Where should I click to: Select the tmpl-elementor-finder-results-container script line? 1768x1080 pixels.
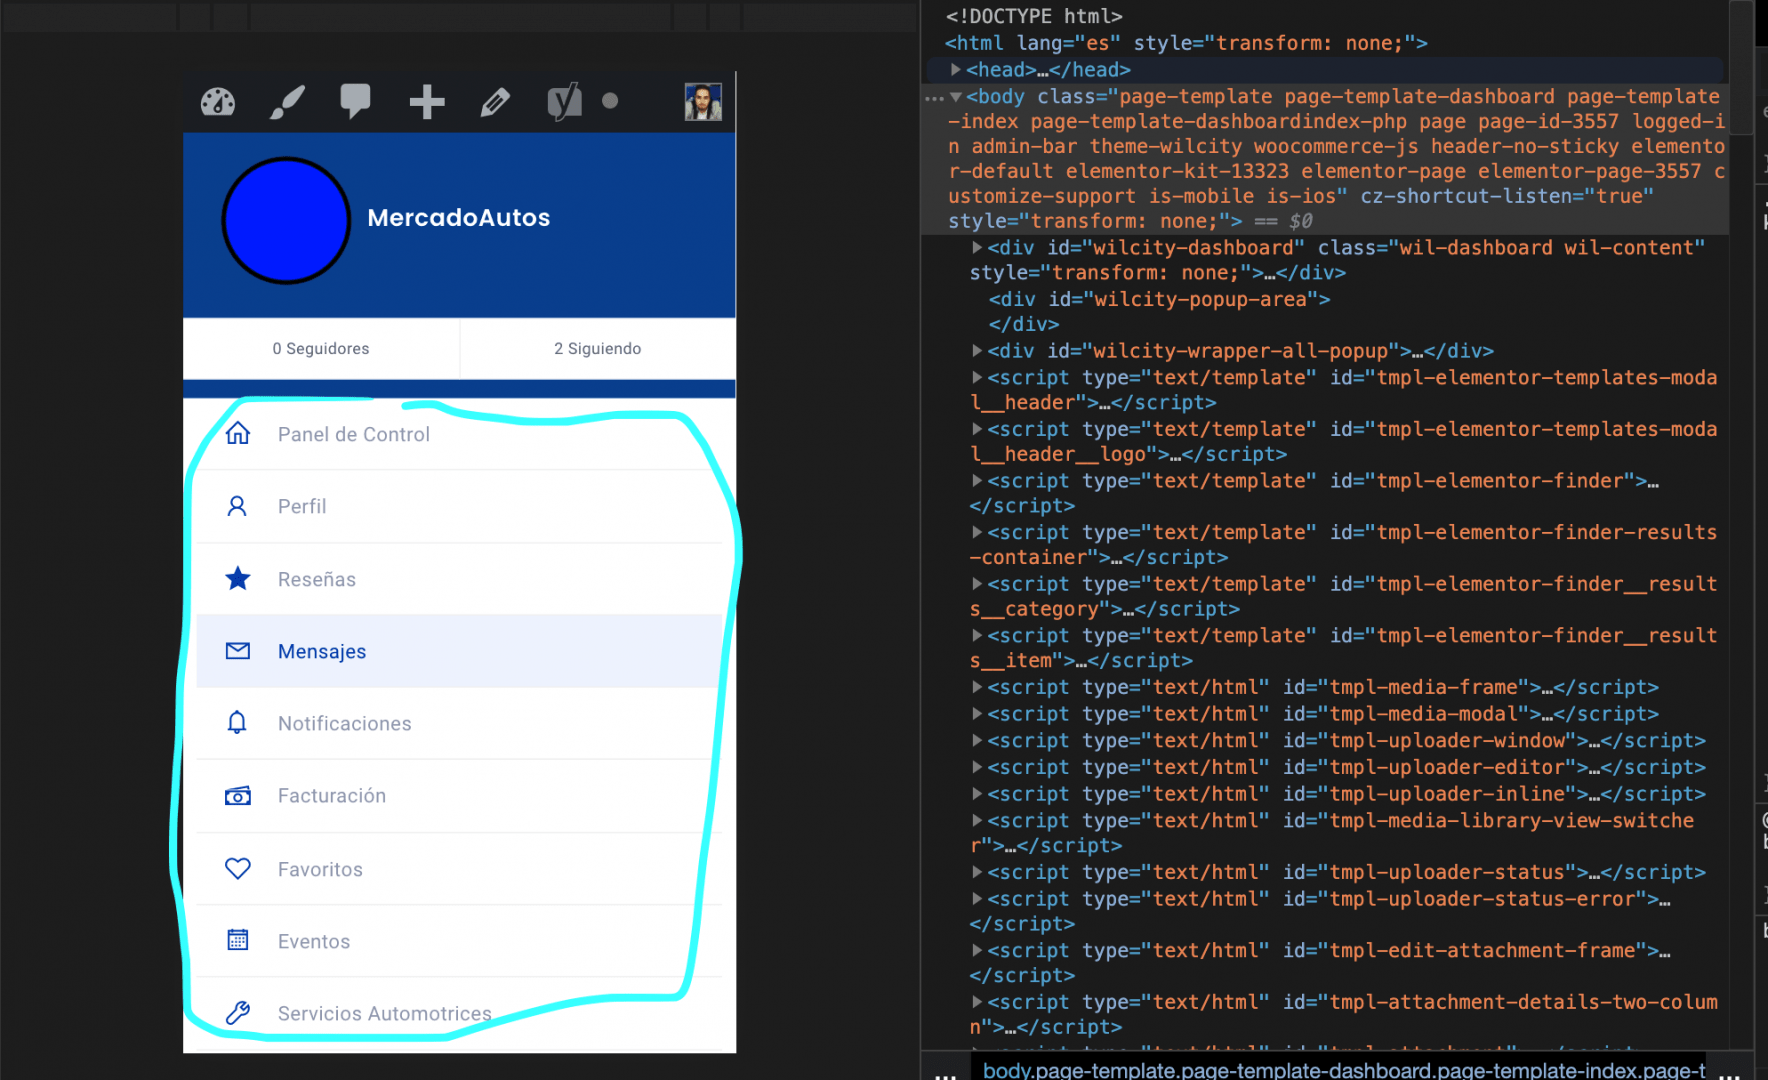1343,544
